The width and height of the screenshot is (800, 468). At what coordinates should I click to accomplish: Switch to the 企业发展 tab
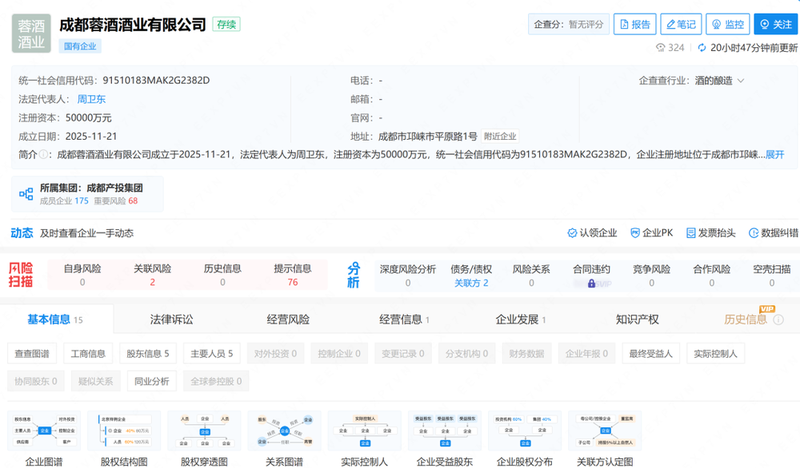pyautogui.click(x=520, y=319)
